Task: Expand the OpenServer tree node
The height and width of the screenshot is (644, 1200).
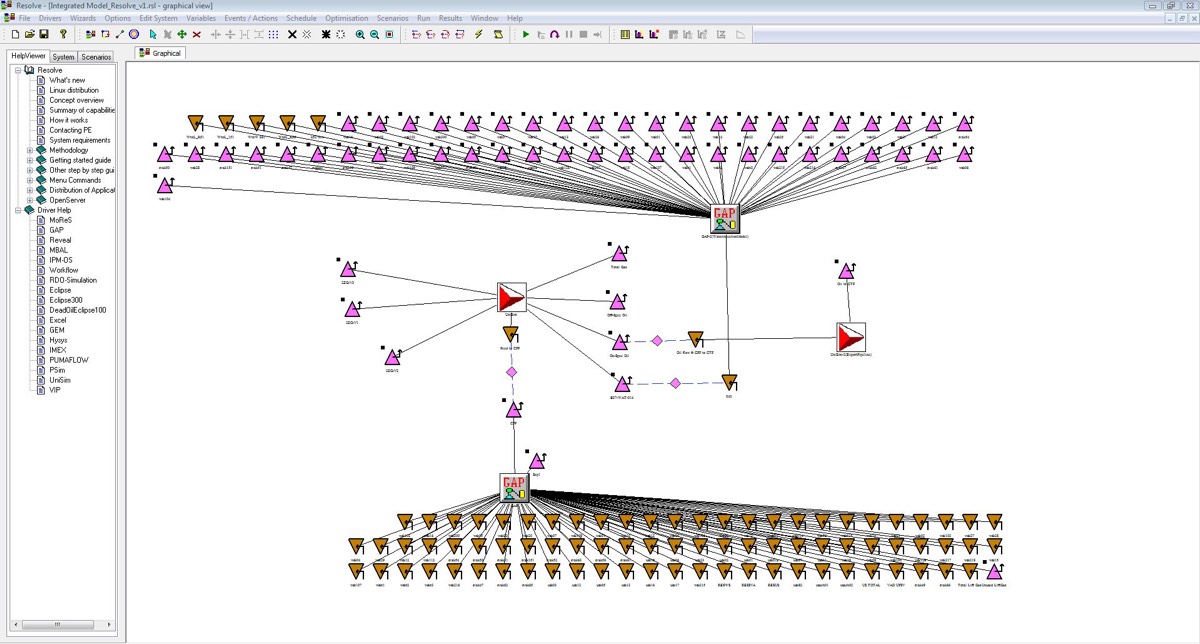Action: point(29,201)
